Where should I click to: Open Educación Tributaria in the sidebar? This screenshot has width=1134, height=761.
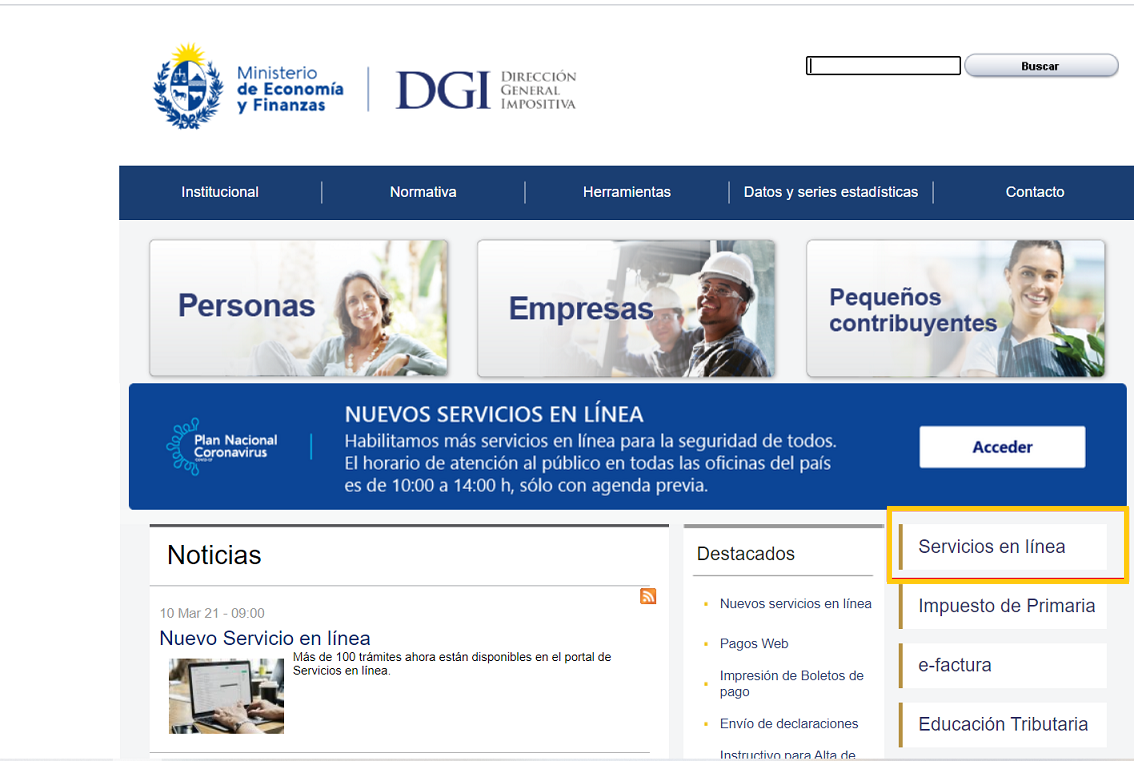point(1003,725)
